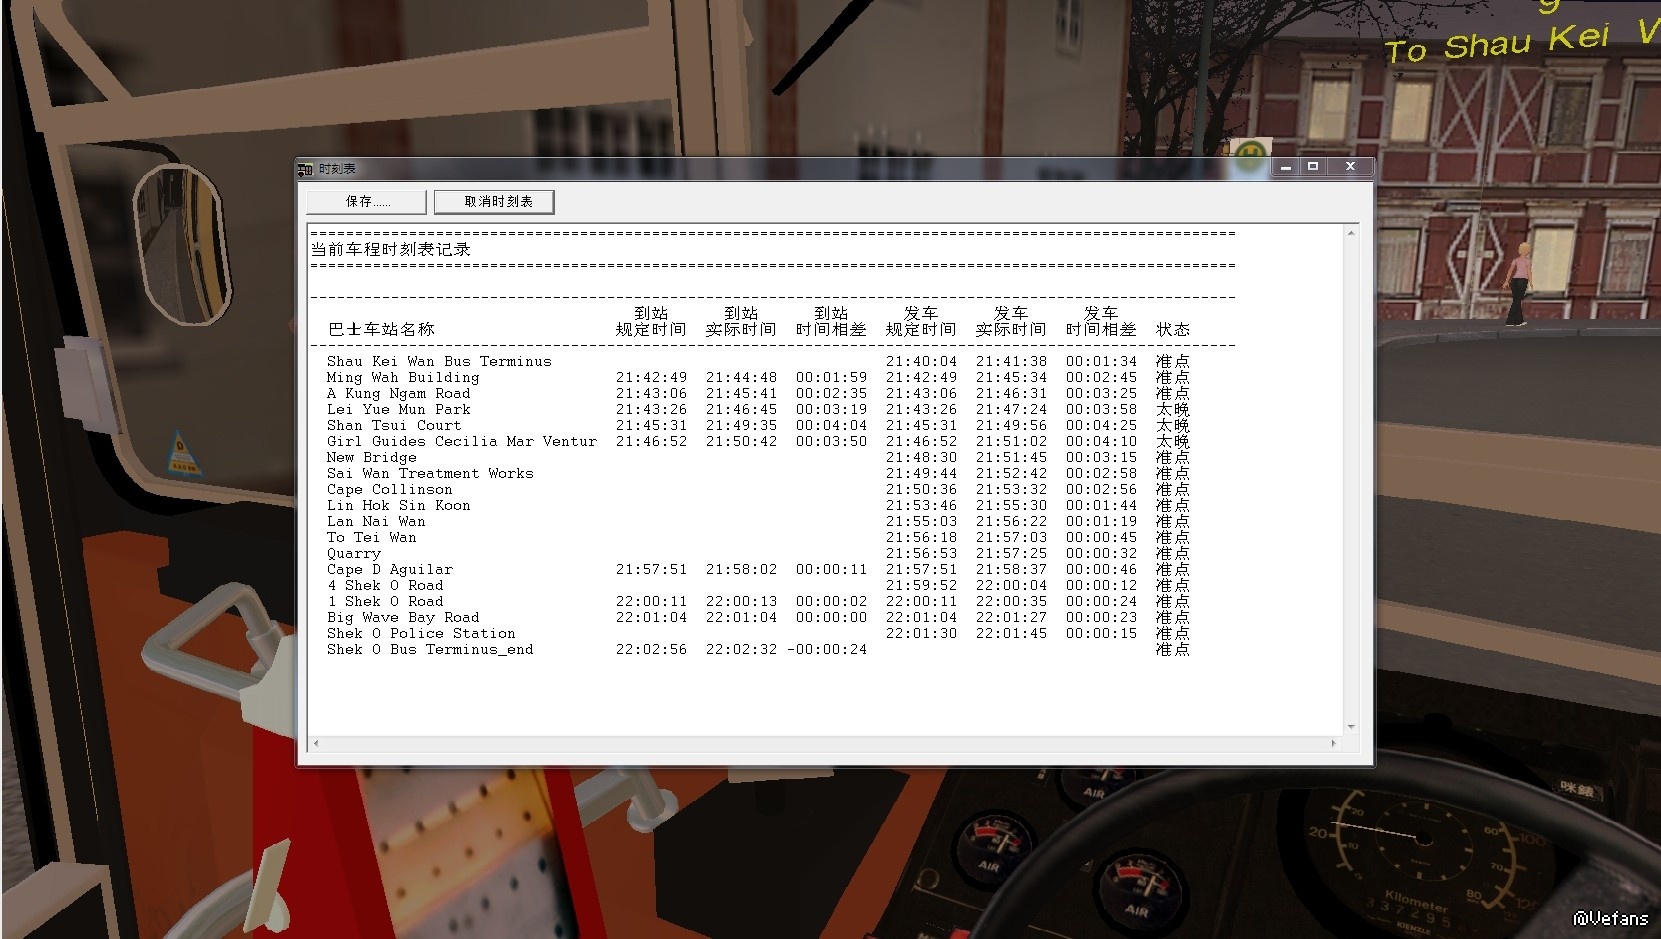The image size is (1661, 939).
Task: Click the horizontal scrollbar right arrow
Action: tap(1334, 743)
